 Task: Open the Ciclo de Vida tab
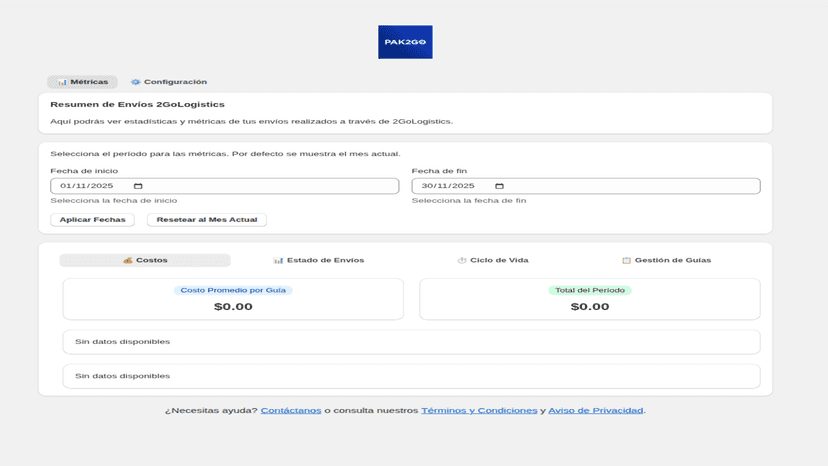click(493, 260)
